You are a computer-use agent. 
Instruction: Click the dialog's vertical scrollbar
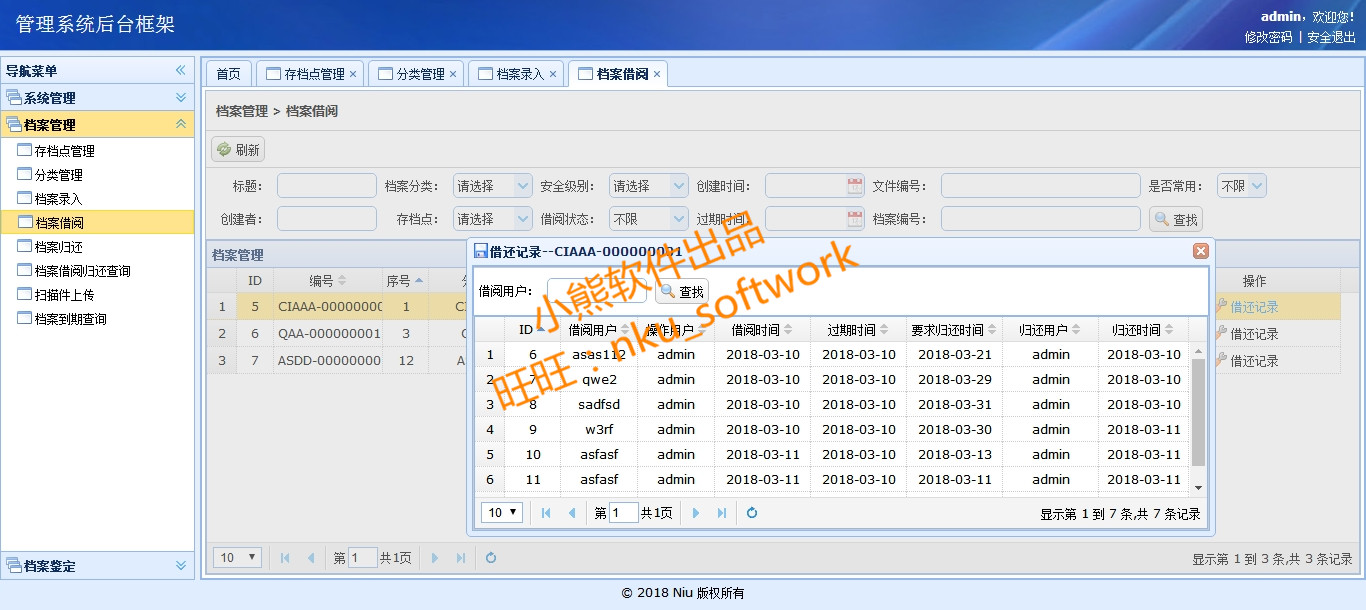point(1199,410)
